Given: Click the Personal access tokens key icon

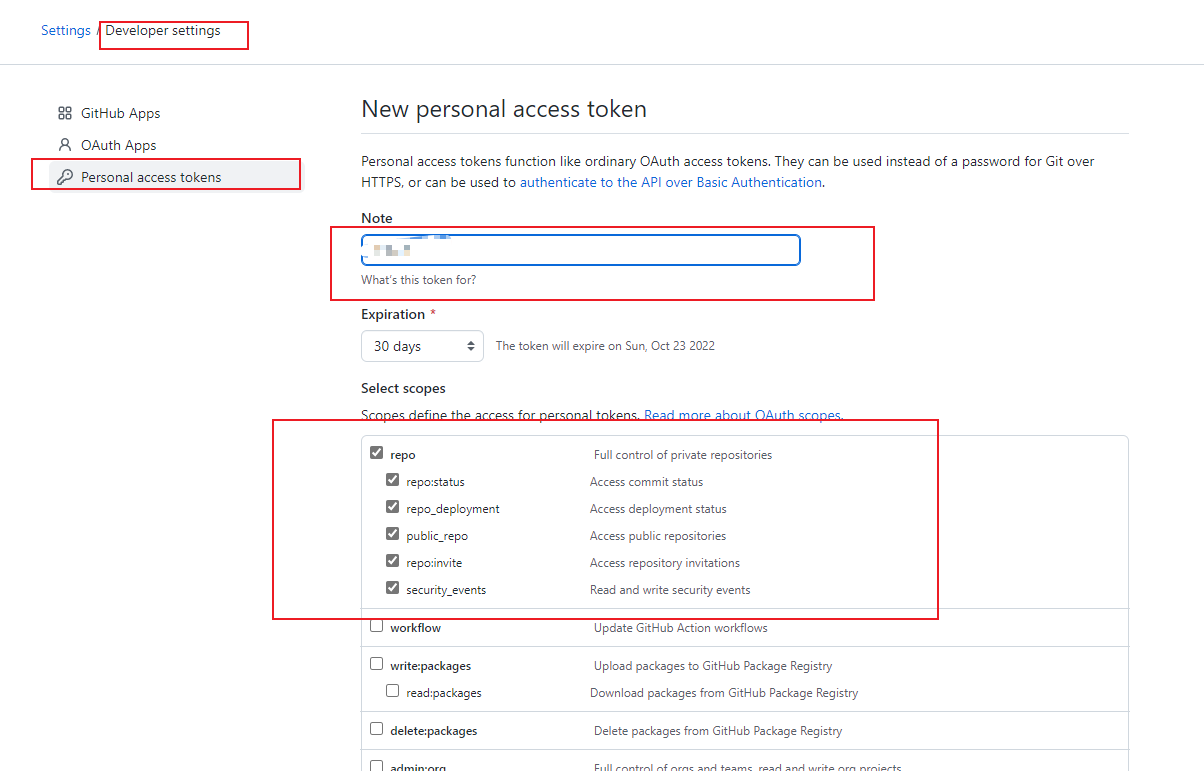Looking at the screenshot, I should click(x=65, y=177).
